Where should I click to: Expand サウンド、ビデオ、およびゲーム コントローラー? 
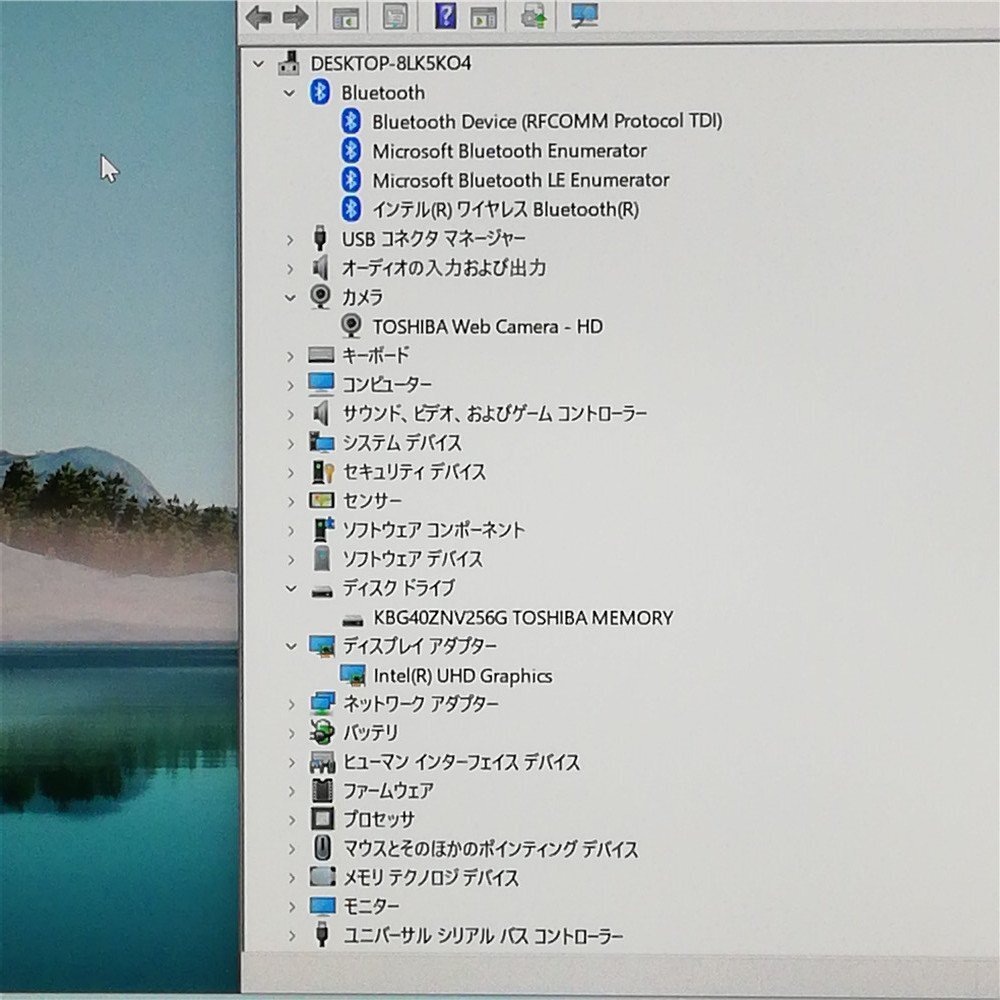[x=291, y=415]
